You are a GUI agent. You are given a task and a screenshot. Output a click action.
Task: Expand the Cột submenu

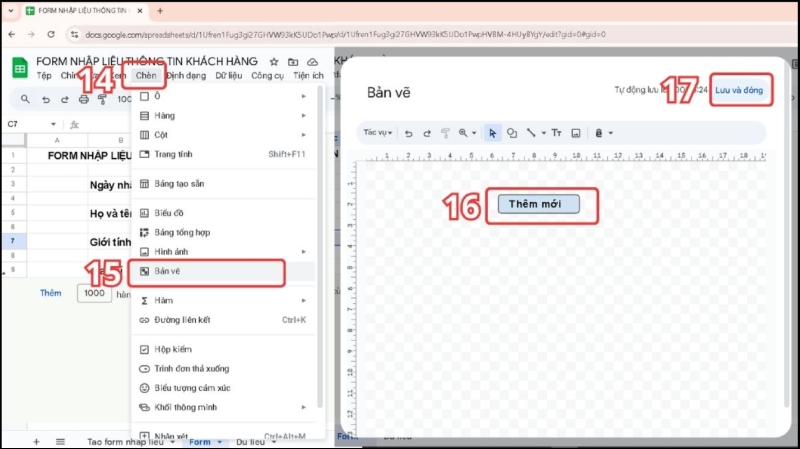pyautogui.click(x=304, y=135)
